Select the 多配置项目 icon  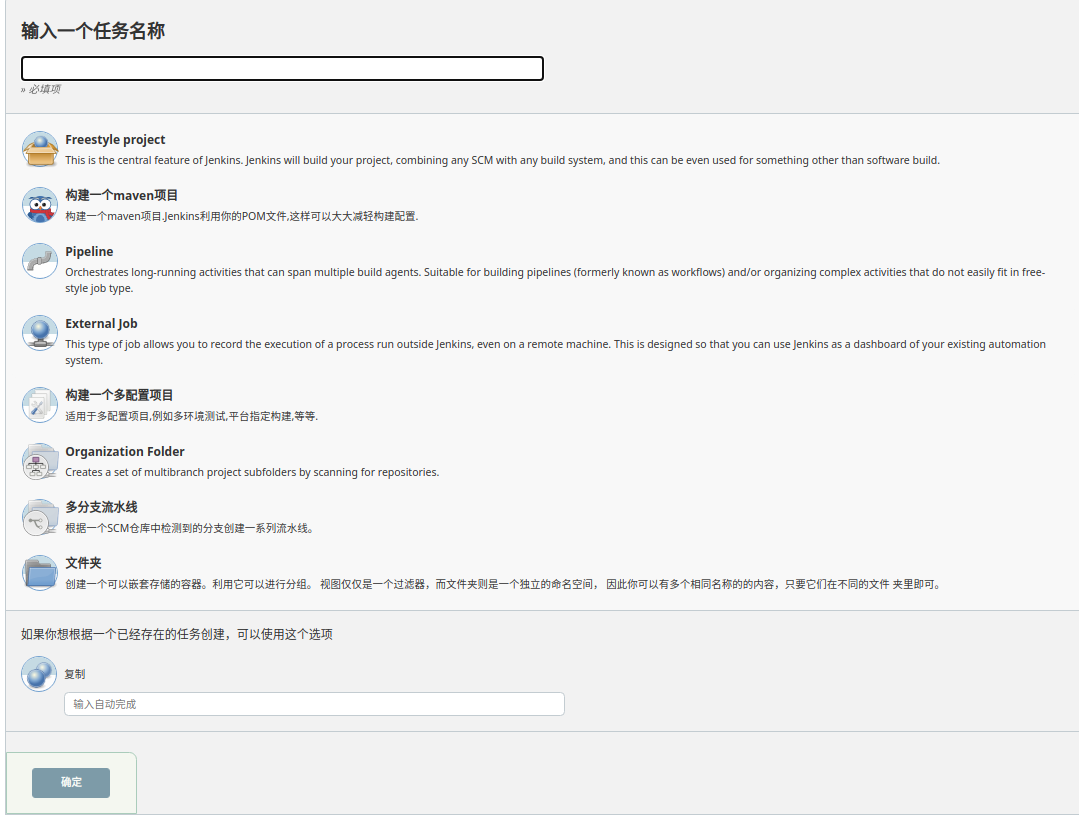coord(40,406)
